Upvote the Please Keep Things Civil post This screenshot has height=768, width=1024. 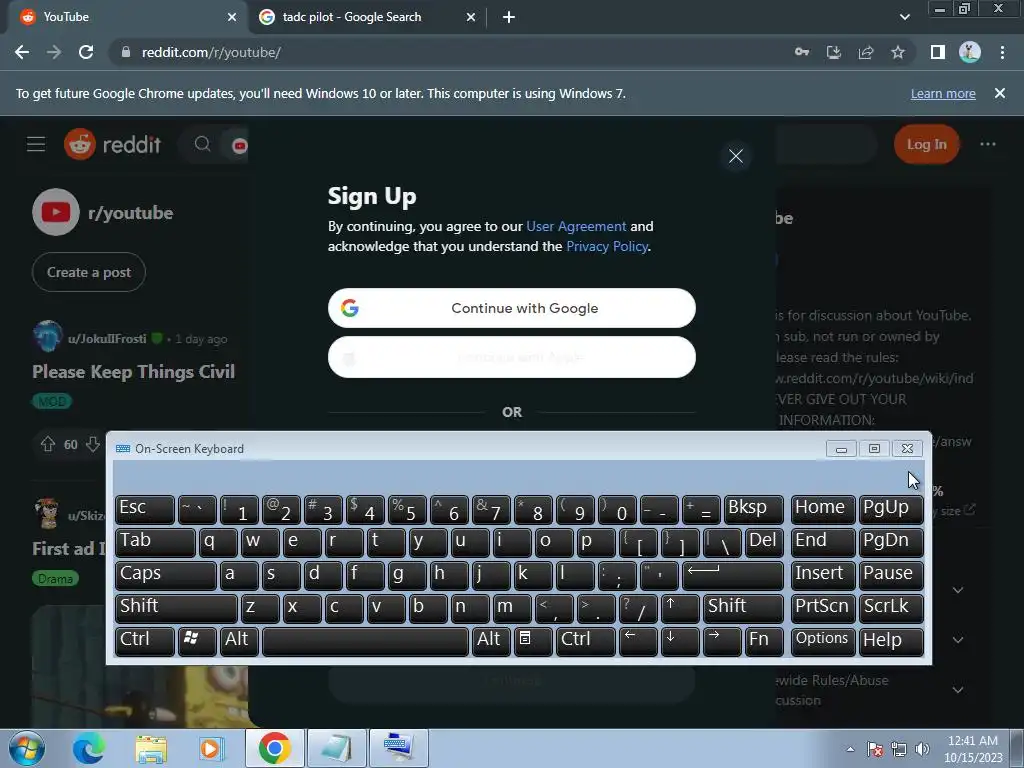pos(48,445)
